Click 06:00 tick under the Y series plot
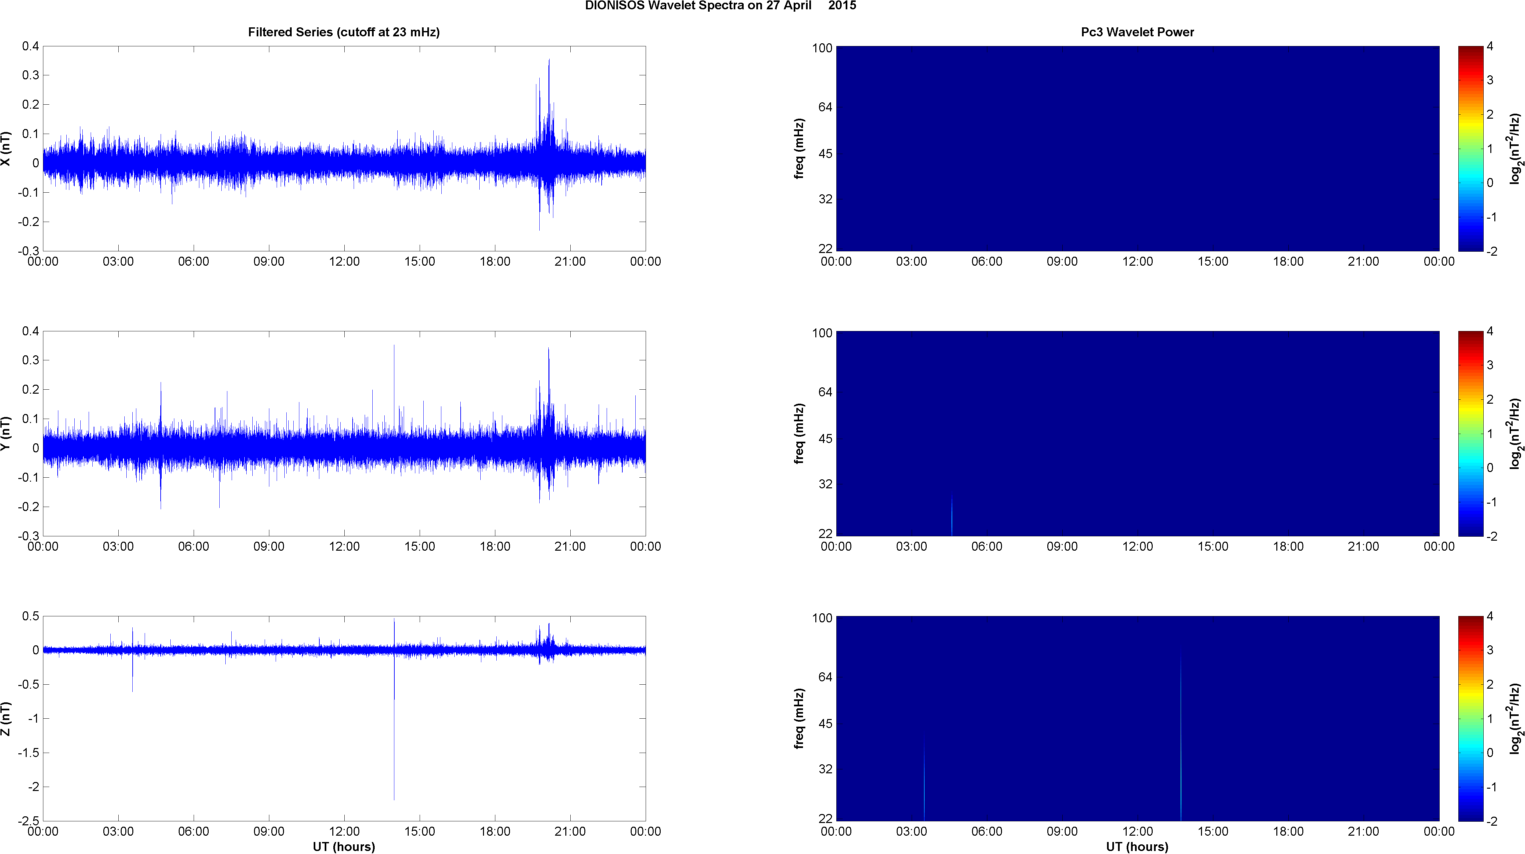 (193, 547)
